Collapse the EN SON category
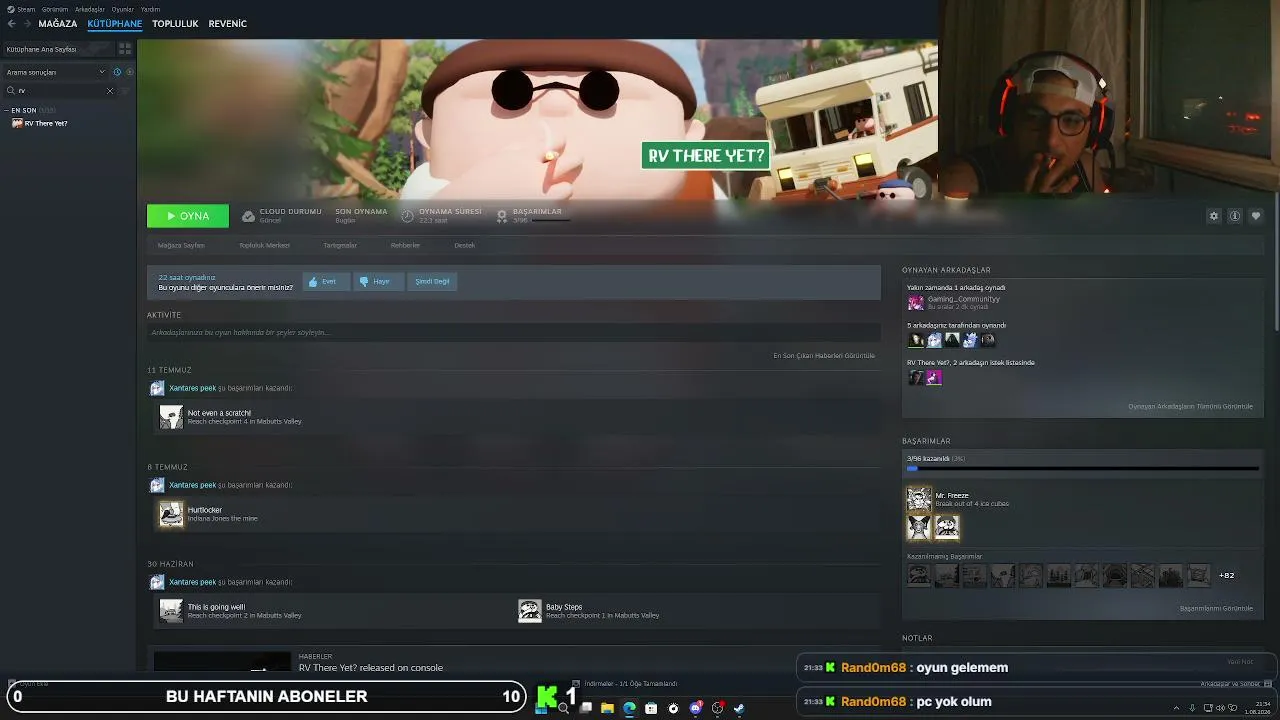 pyautogui.click(x=8, y=110)
